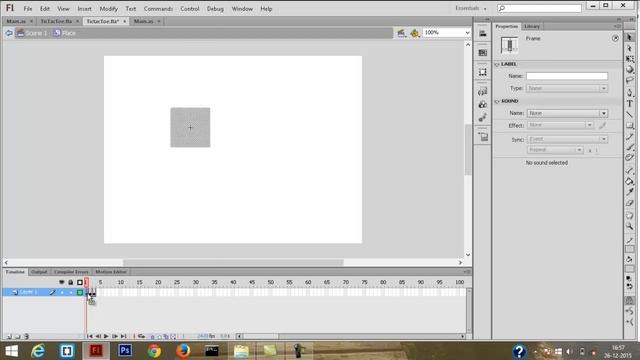640x360 pixels.
Task: Toggle Layer 1 lock dot
Action: (x=71, y=292)
